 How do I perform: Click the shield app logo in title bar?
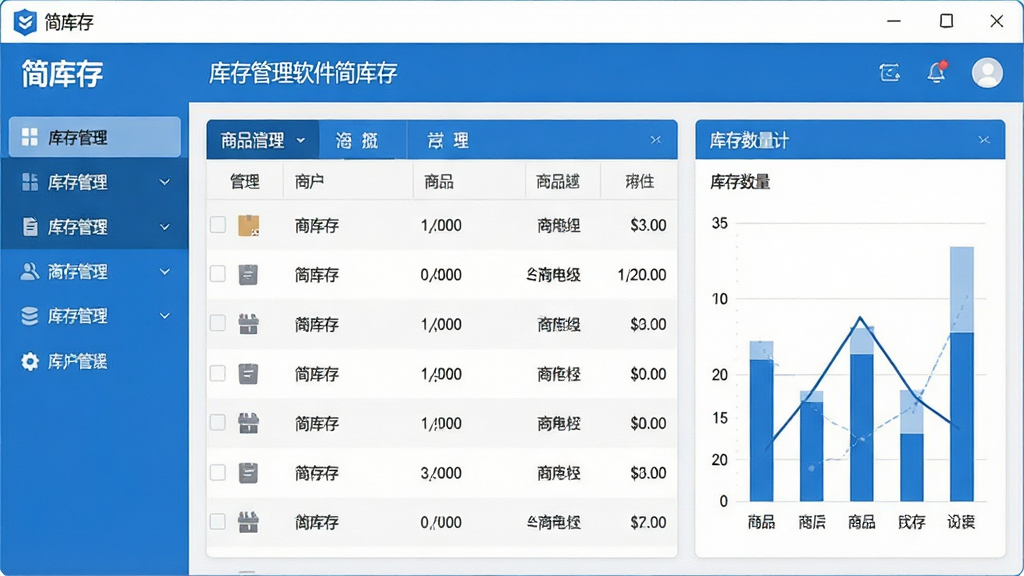pyautogui.click(x=25, y=22)
